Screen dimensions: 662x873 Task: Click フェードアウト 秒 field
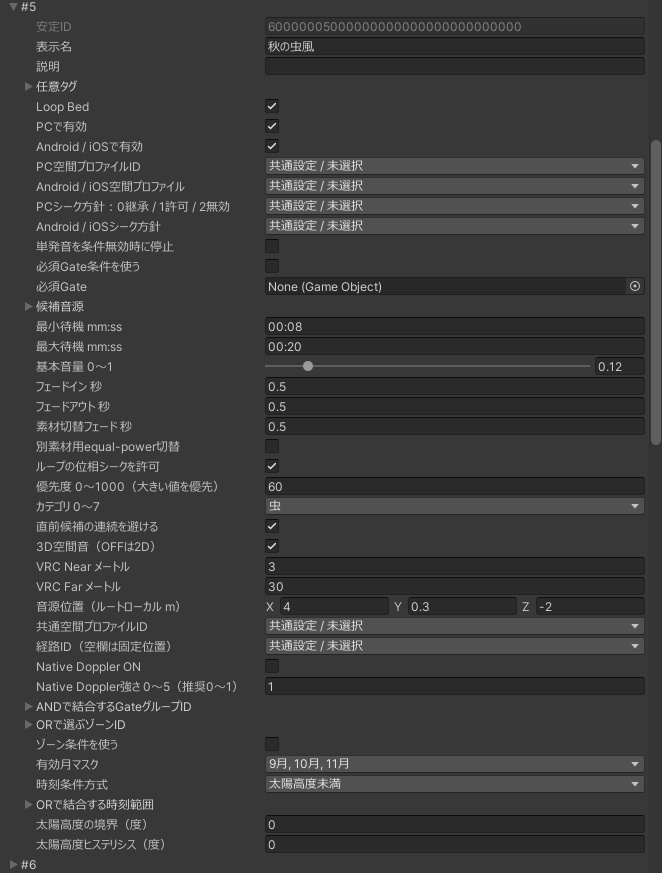[x=454, y=406]
